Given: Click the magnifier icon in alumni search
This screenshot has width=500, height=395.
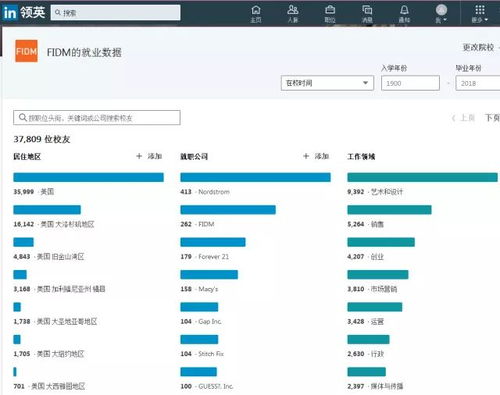Looking at the screenshot, I should [23, 117].
